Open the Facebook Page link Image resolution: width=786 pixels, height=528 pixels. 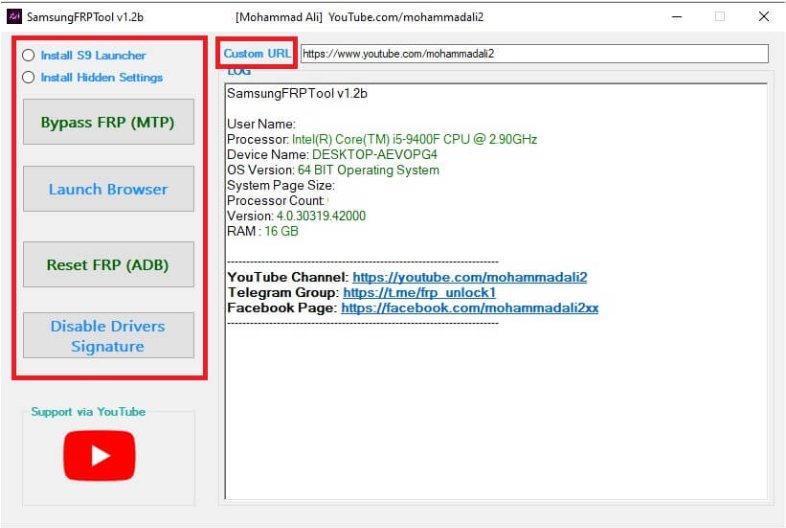coord(470,308)
